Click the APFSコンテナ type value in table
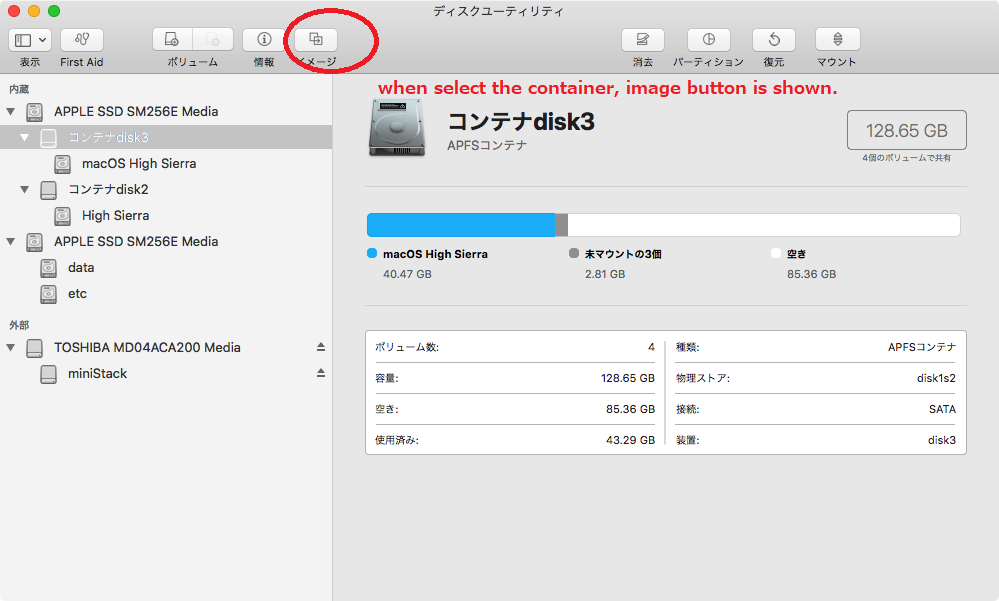Image resolution: width=999 pixels, height=601 pixels. pos(923,347)
